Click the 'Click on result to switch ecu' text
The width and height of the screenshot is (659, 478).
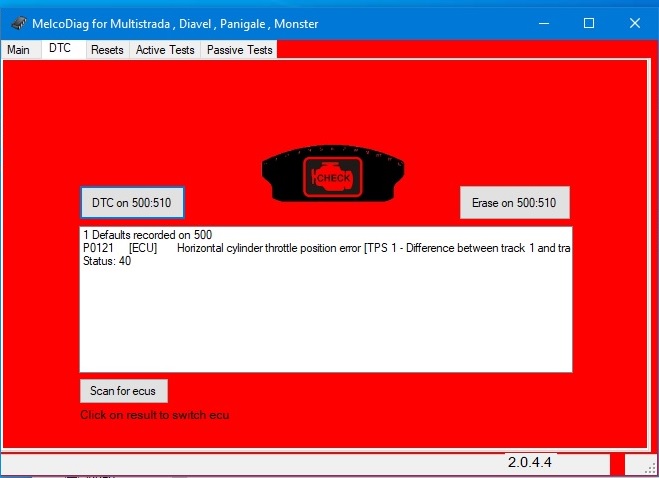154,415
